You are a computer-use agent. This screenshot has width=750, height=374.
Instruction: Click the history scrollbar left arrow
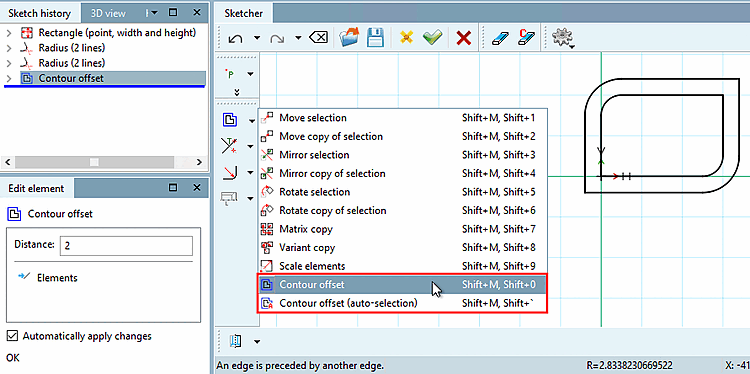coord(8,163)
